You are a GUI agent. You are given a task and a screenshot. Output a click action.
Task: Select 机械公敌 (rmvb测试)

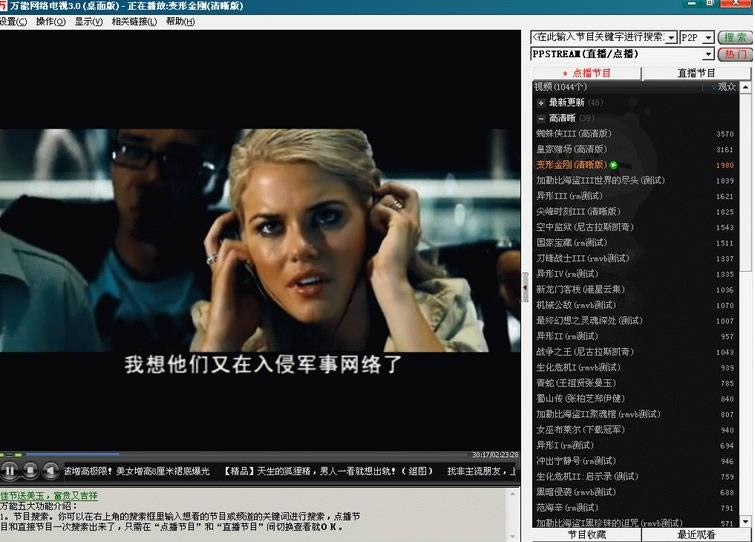pyautogui.click(x=635, y=305)
